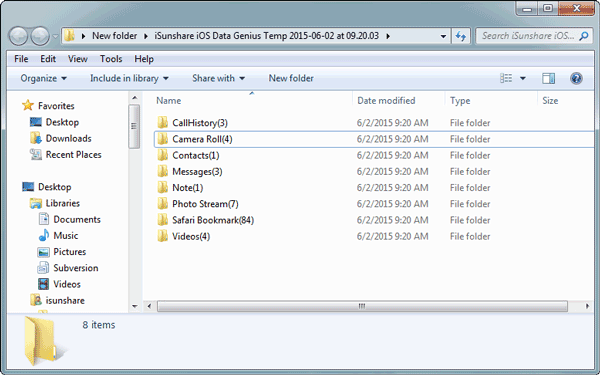The width and height of the screenshot is (600, 375).
Task: Select Contacts(1) folder icon
Action: 163,155
